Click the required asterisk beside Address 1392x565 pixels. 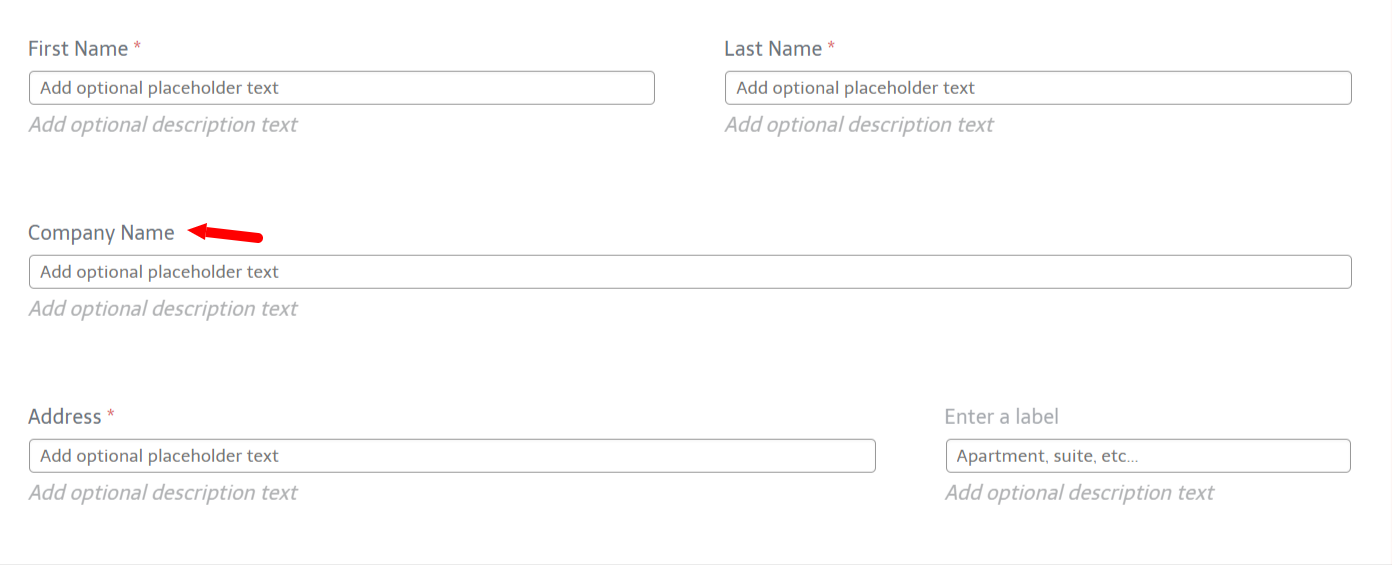(111, 415)
